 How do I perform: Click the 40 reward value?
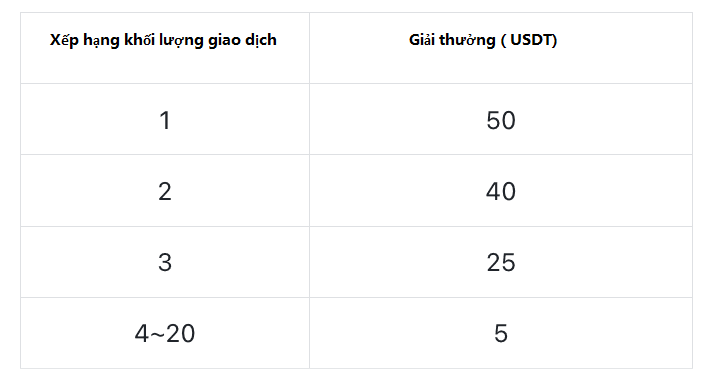tap(500, 191)
